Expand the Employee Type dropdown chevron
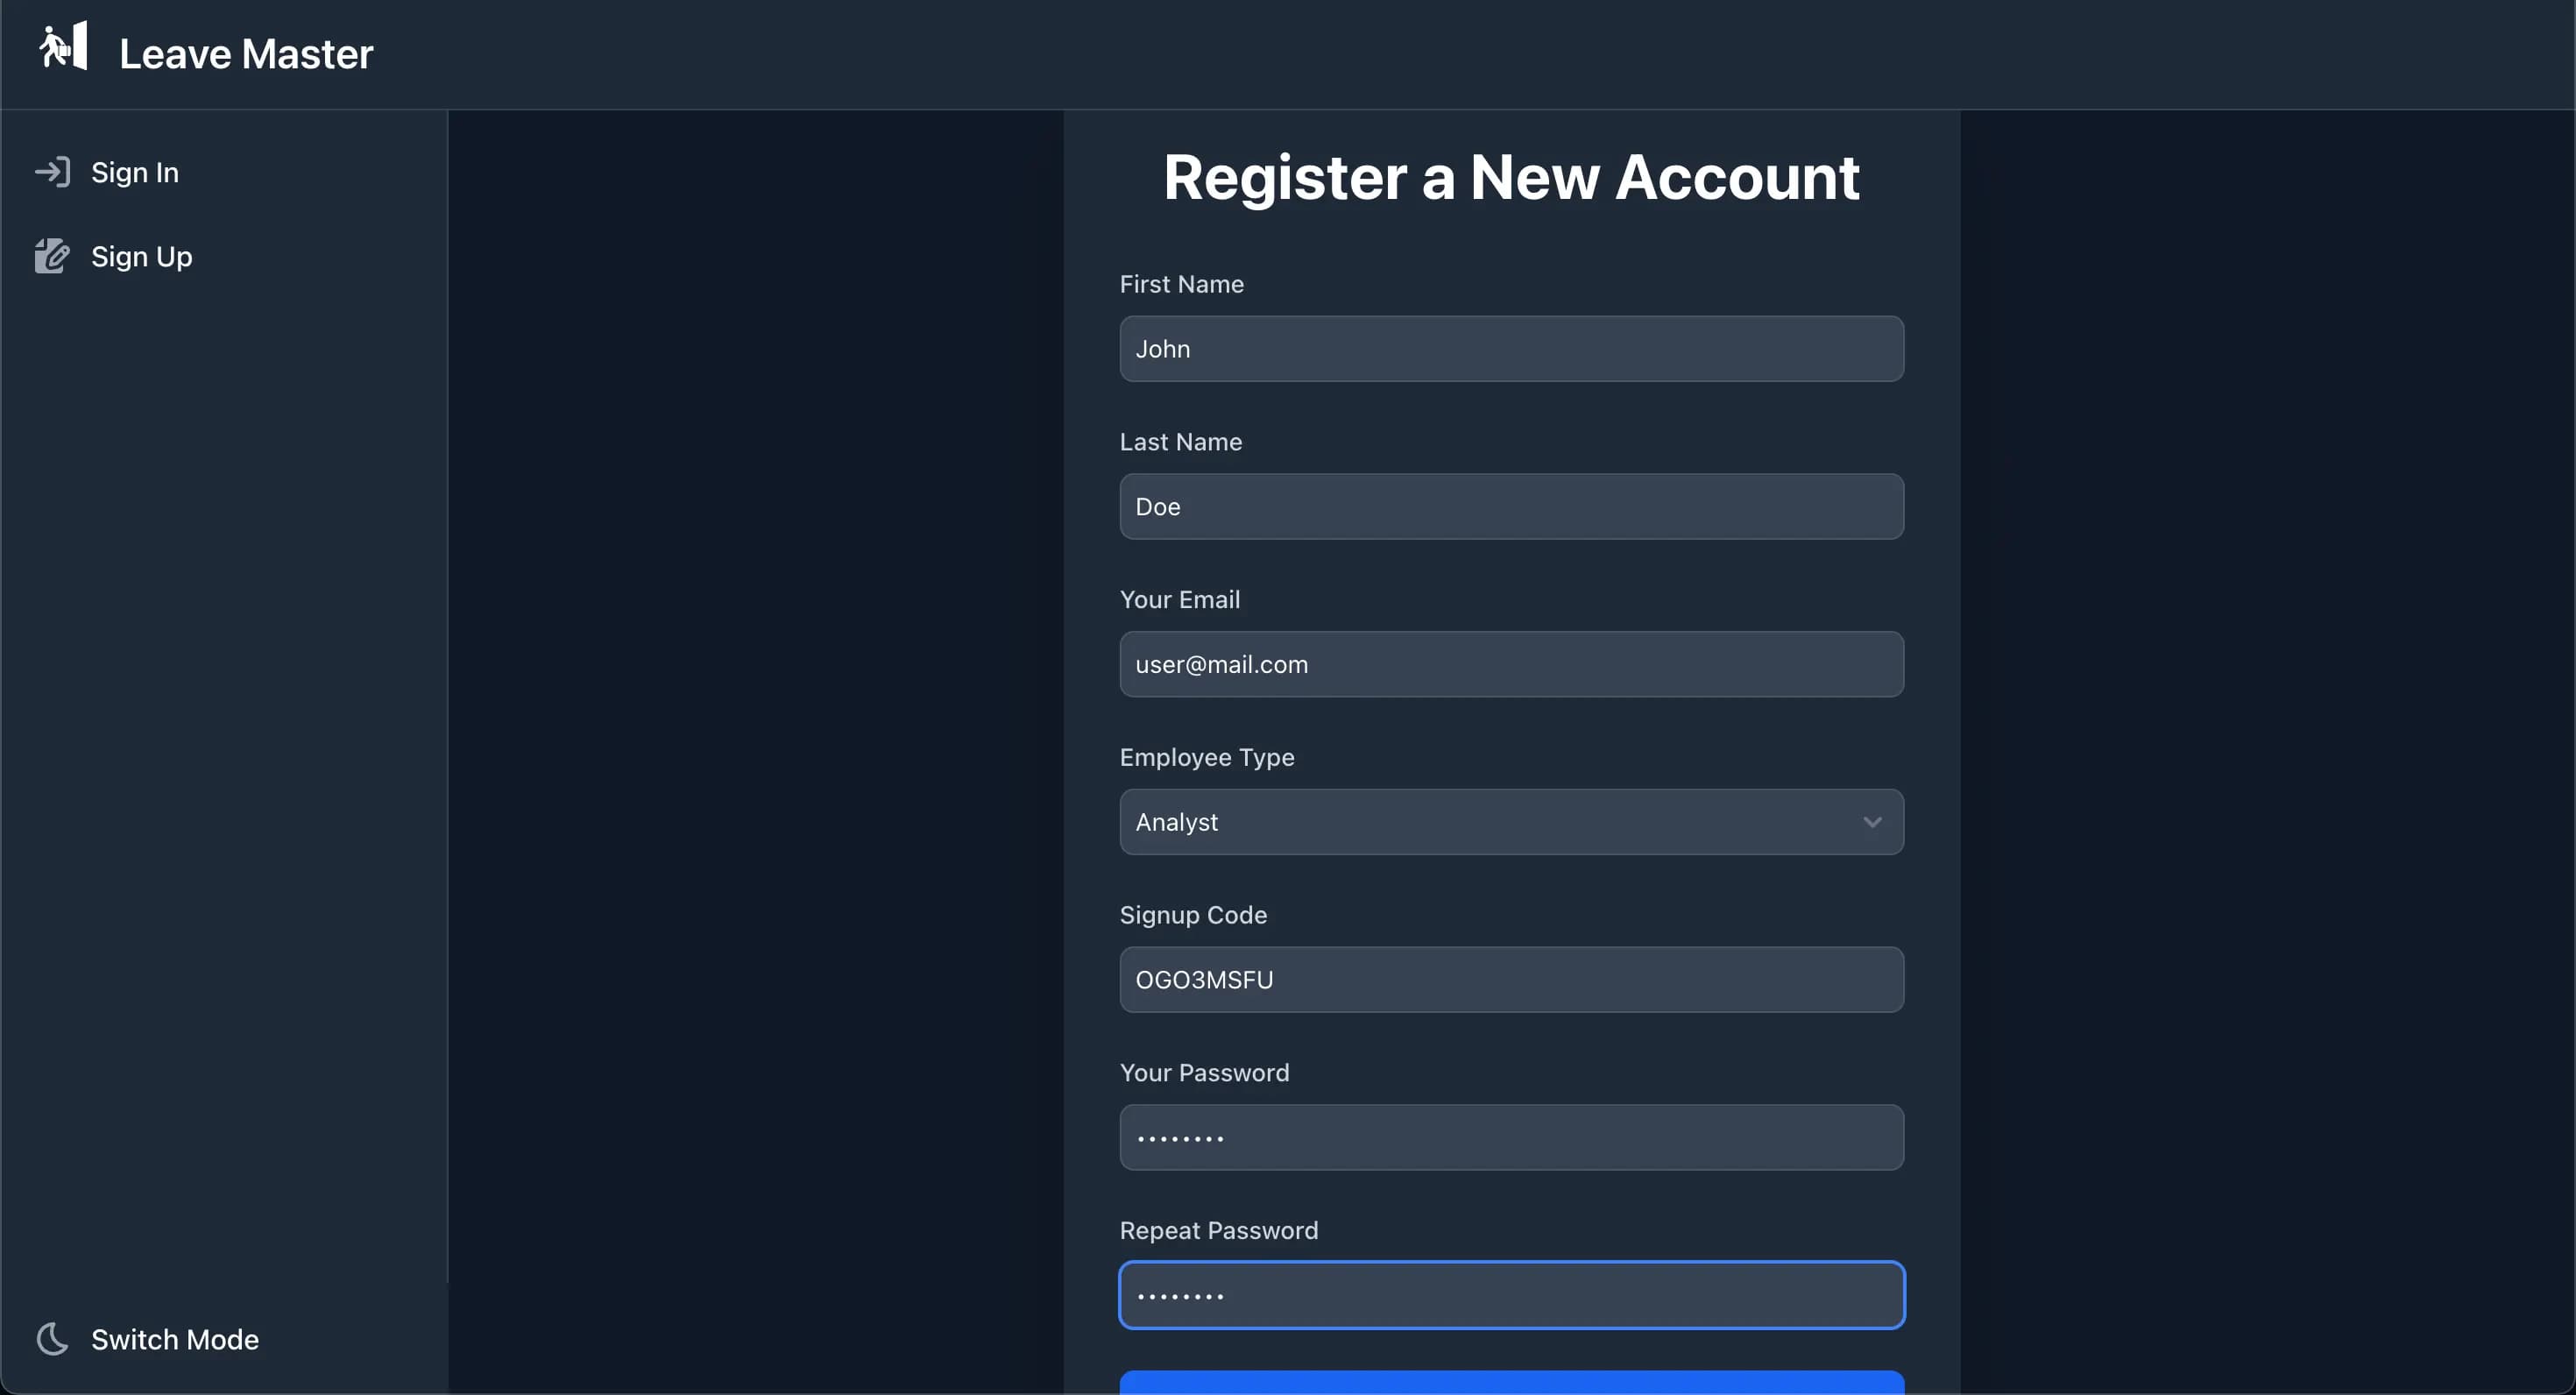 pos(1872,822)
